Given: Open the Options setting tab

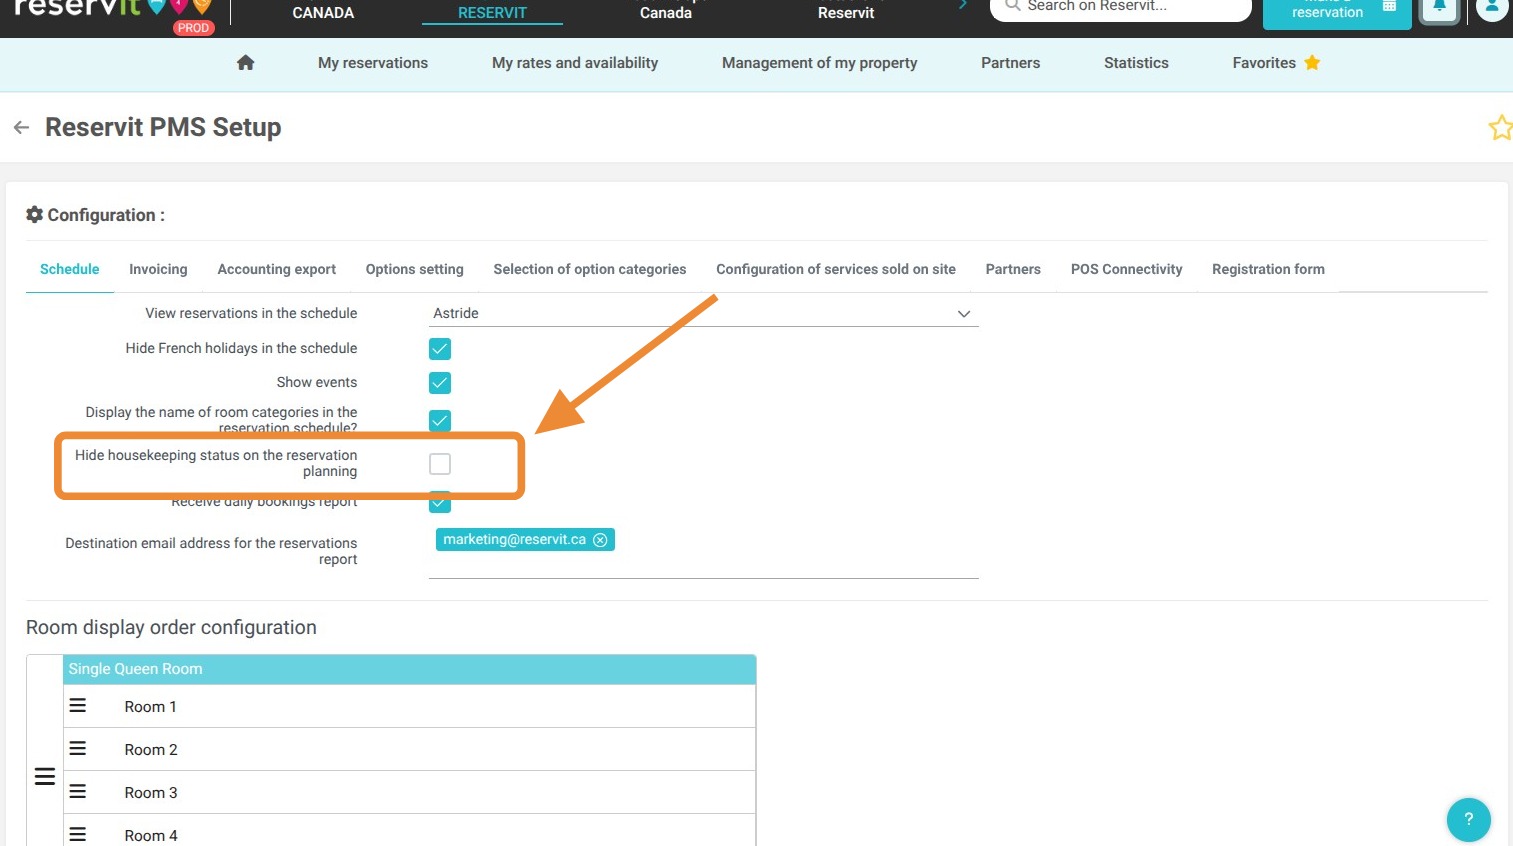Looking at the screenshot, I should [414, 269].
